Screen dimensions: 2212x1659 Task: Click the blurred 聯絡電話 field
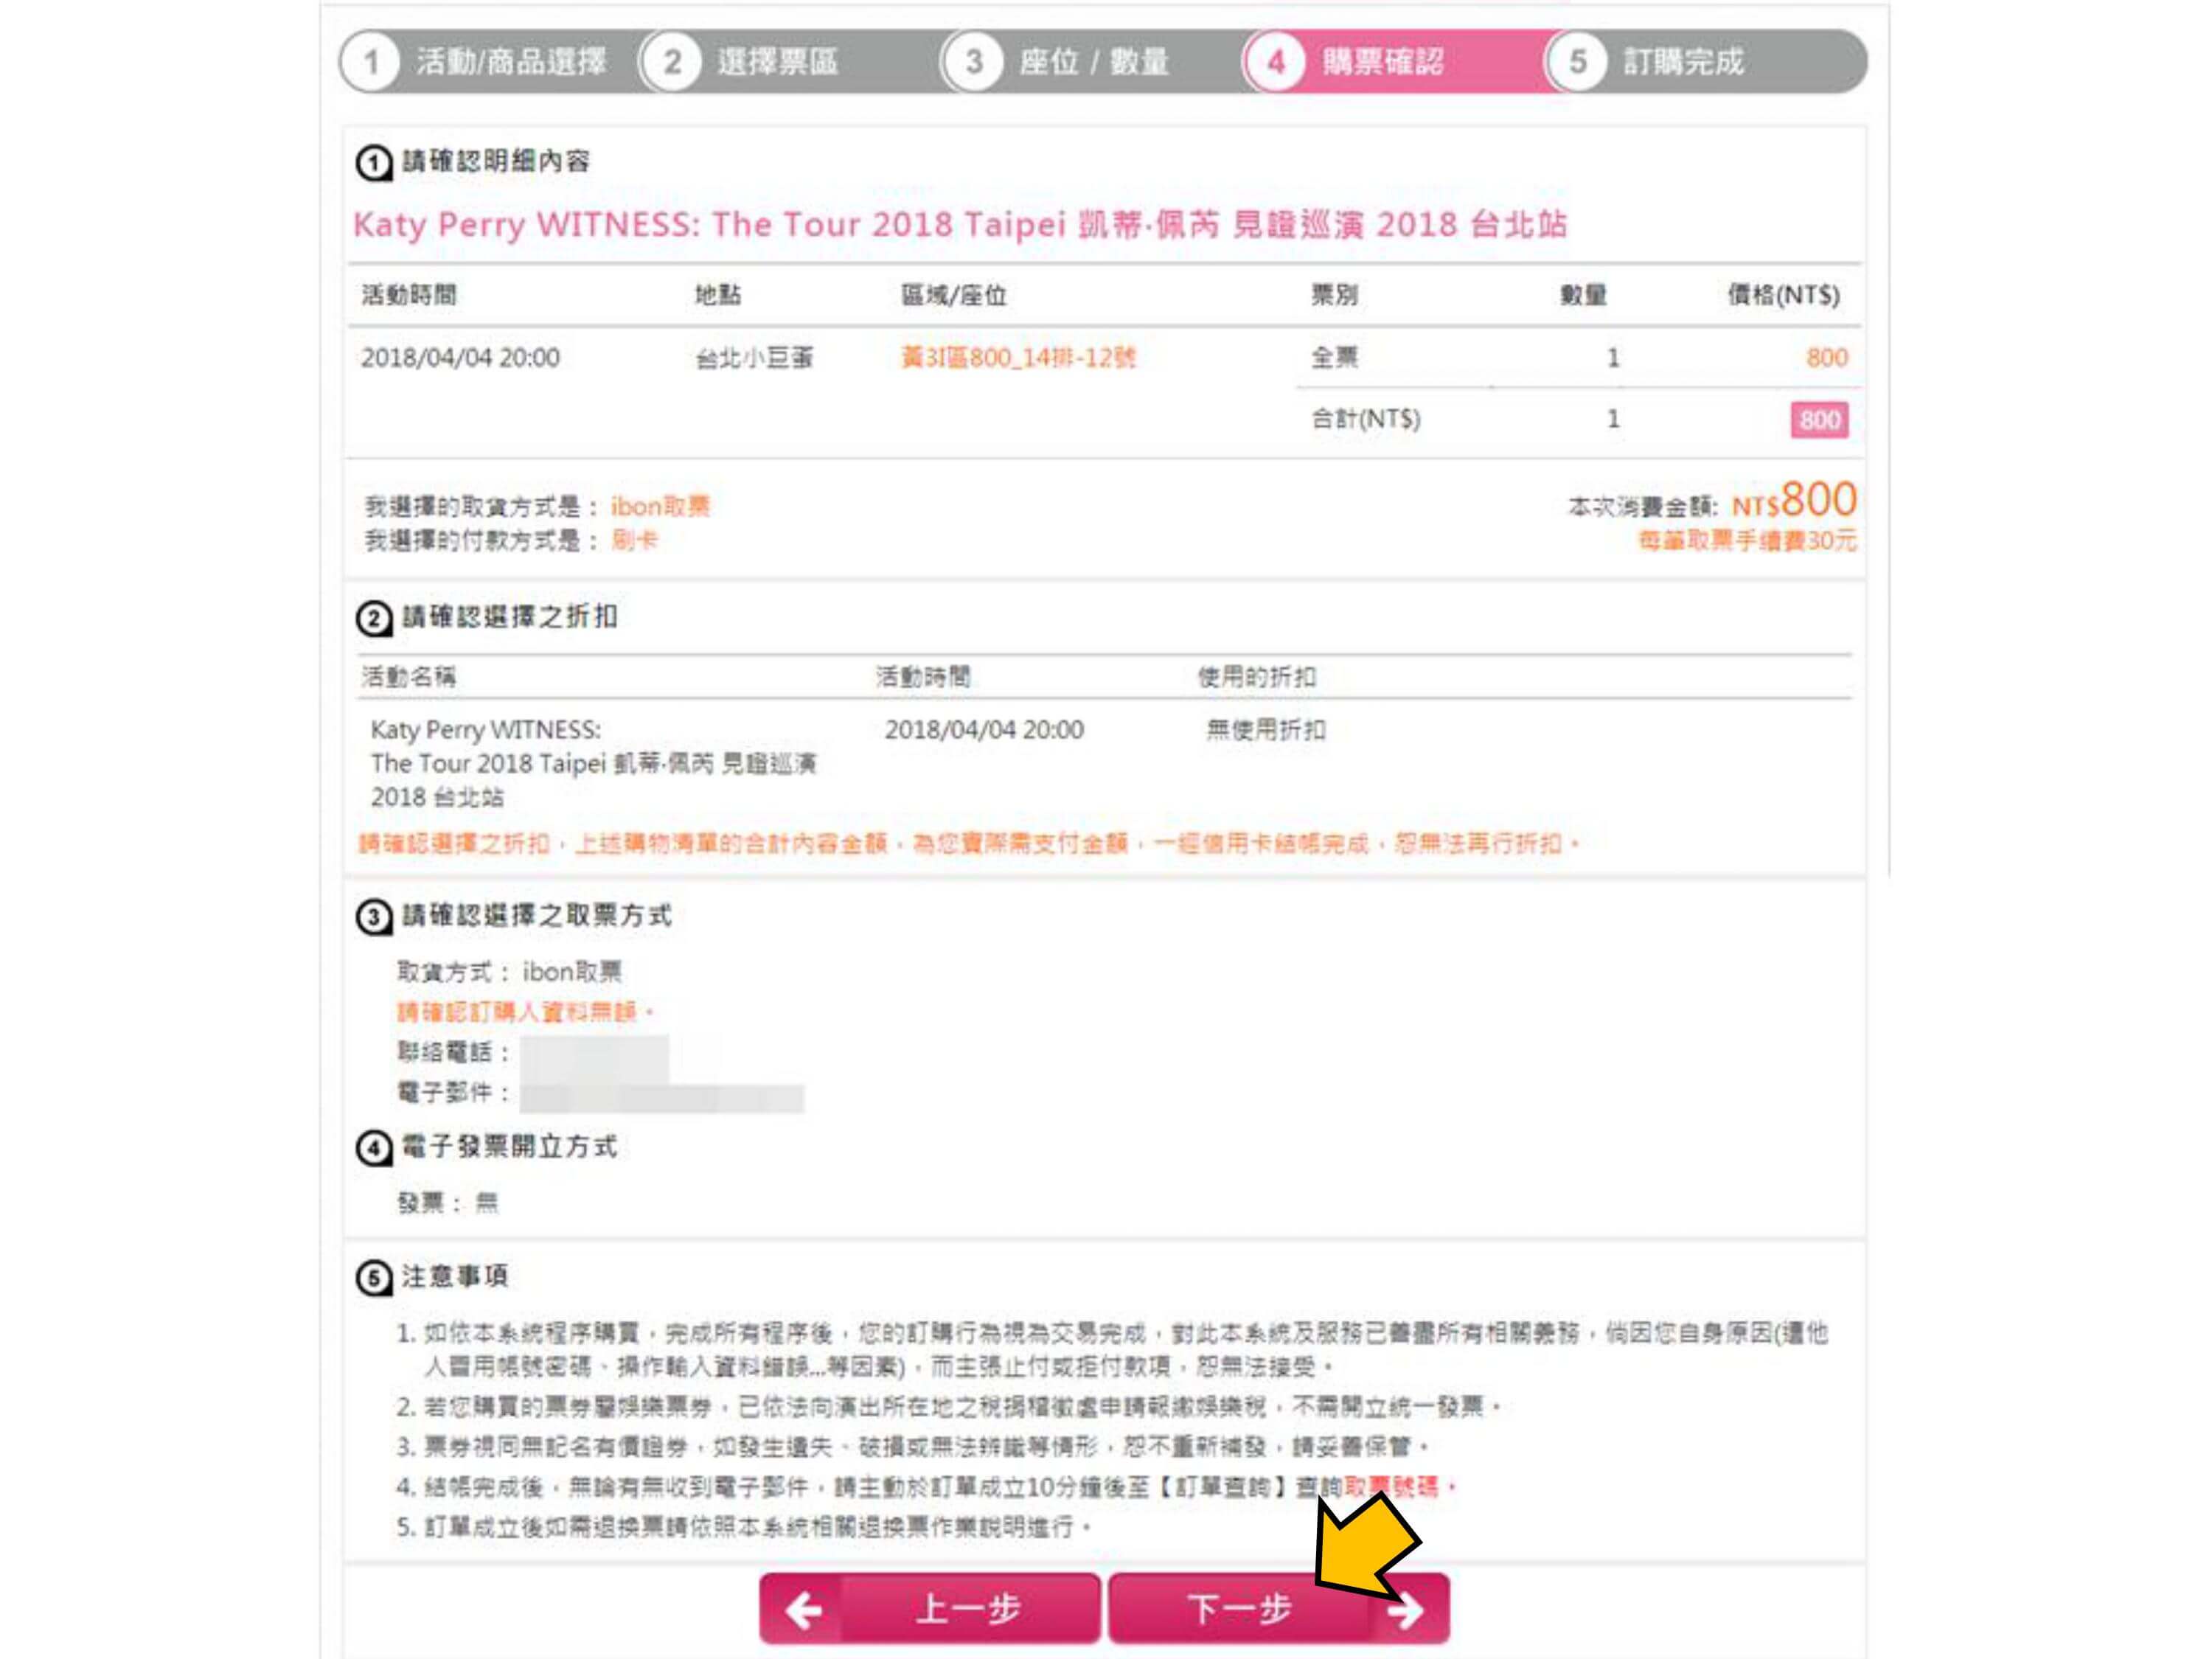tap(594, 1052)
